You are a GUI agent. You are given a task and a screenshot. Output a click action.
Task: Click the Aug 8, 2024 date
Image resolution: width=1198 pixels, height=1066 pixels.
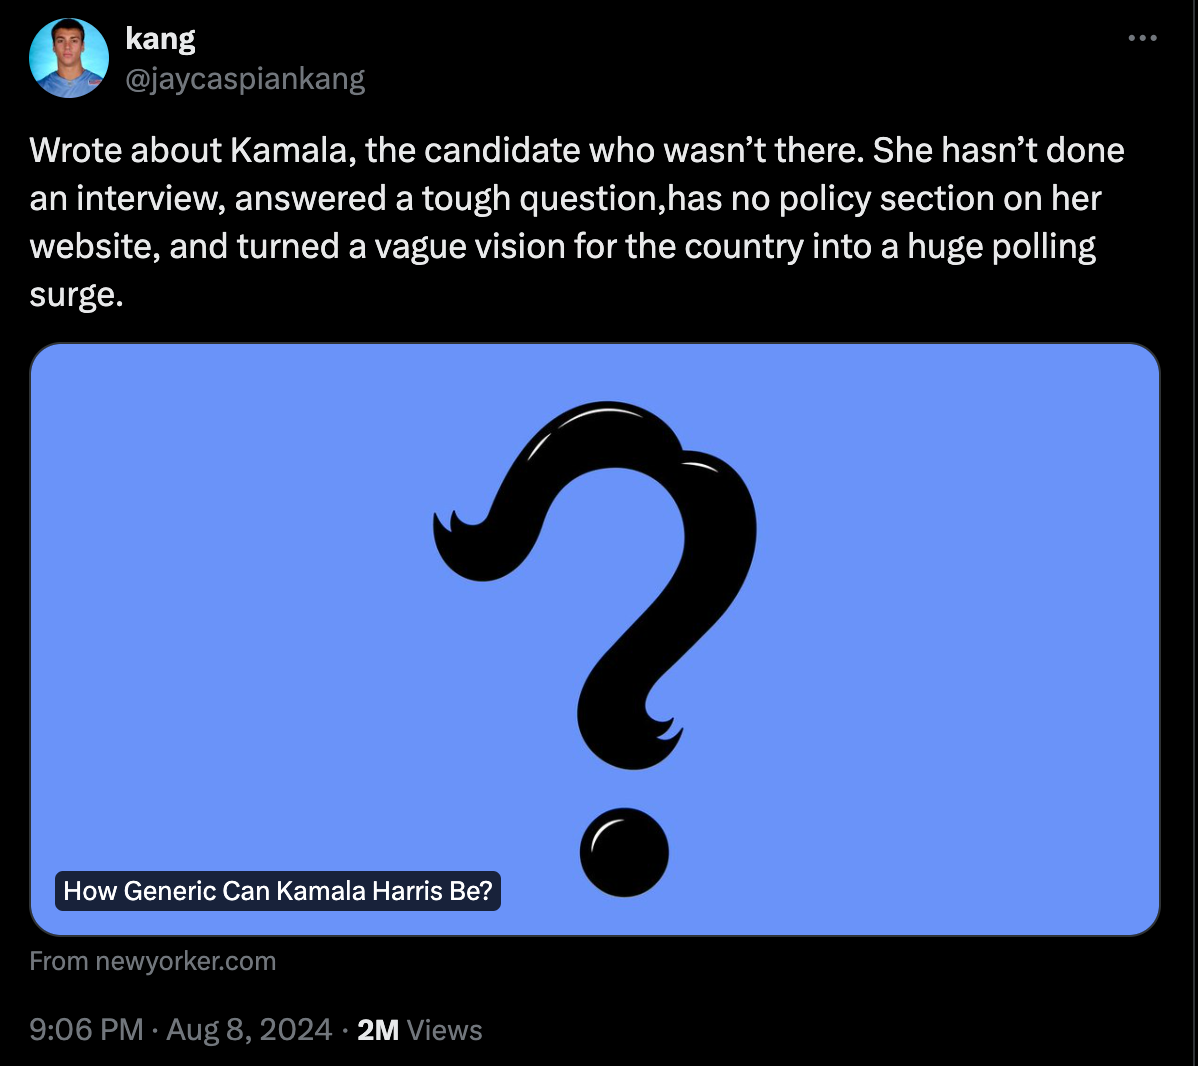[x=249, y=1029]
